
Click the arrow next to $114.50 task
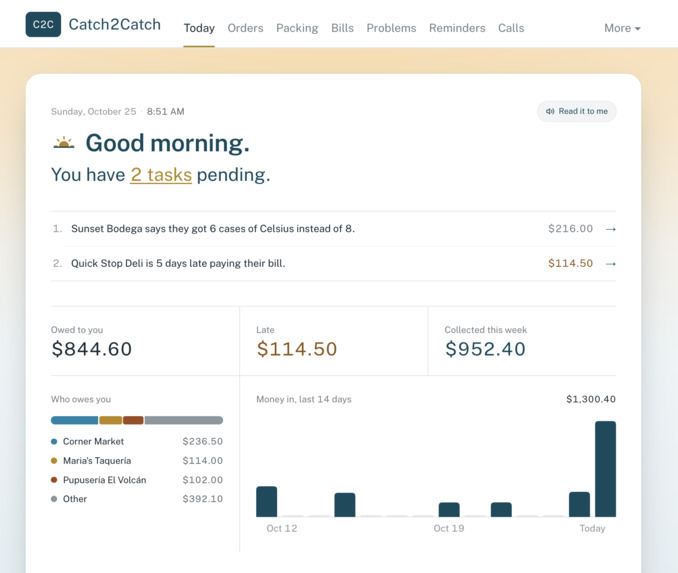coord(611,264)
